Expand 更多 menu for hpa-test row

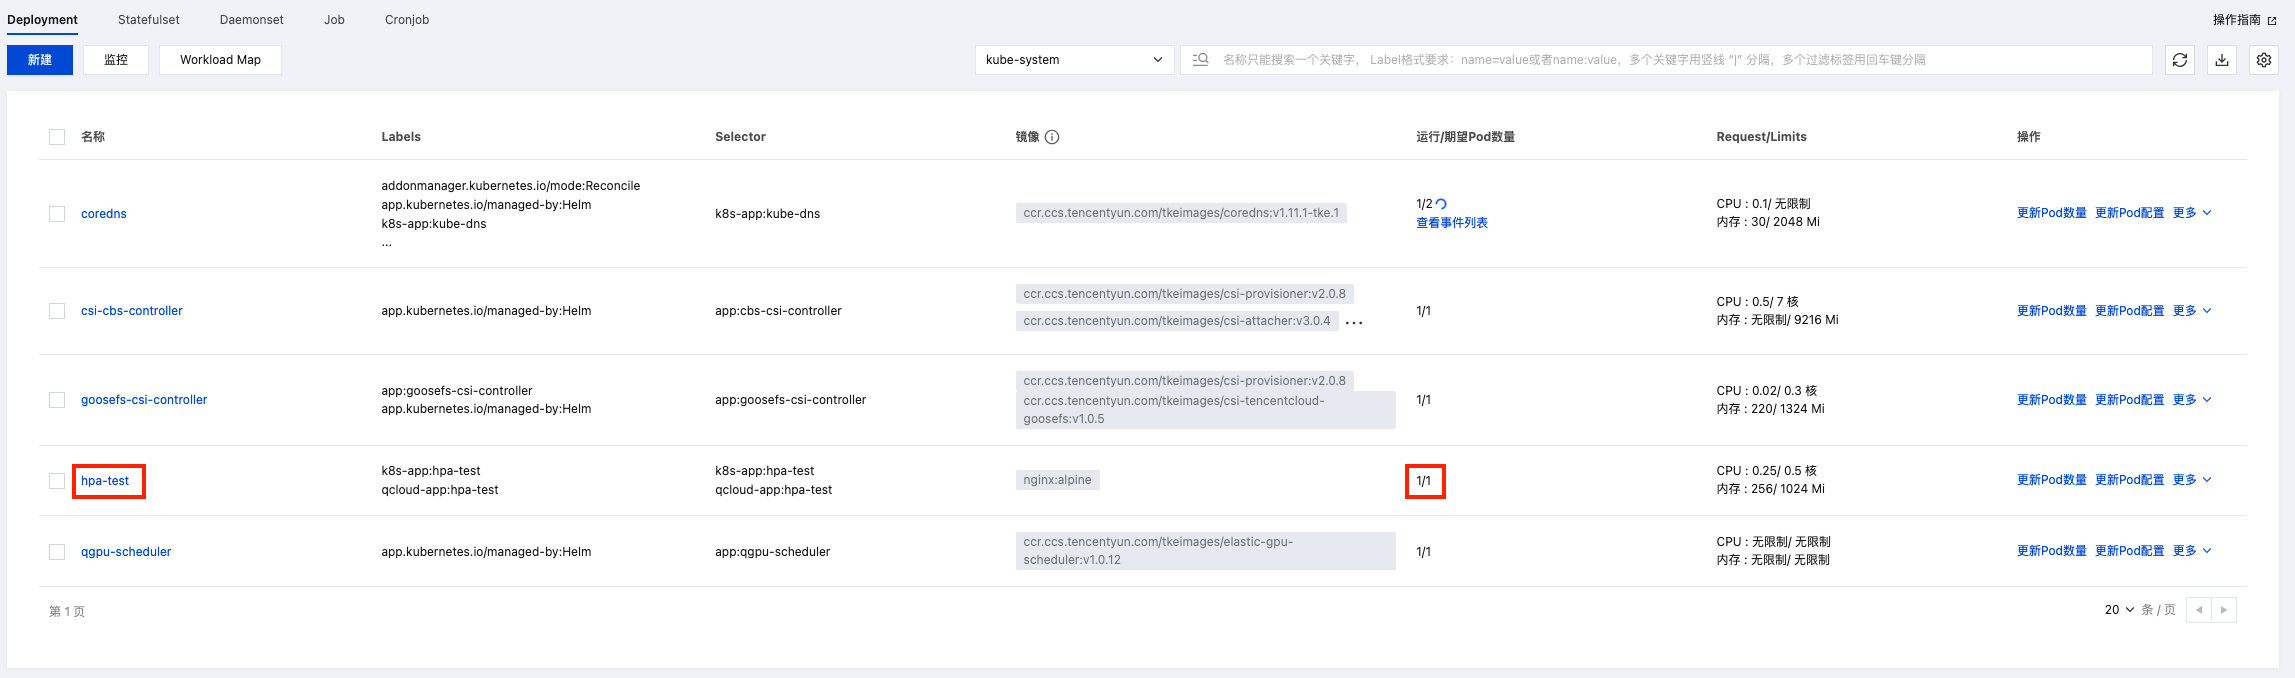(x=2192, y=480)
